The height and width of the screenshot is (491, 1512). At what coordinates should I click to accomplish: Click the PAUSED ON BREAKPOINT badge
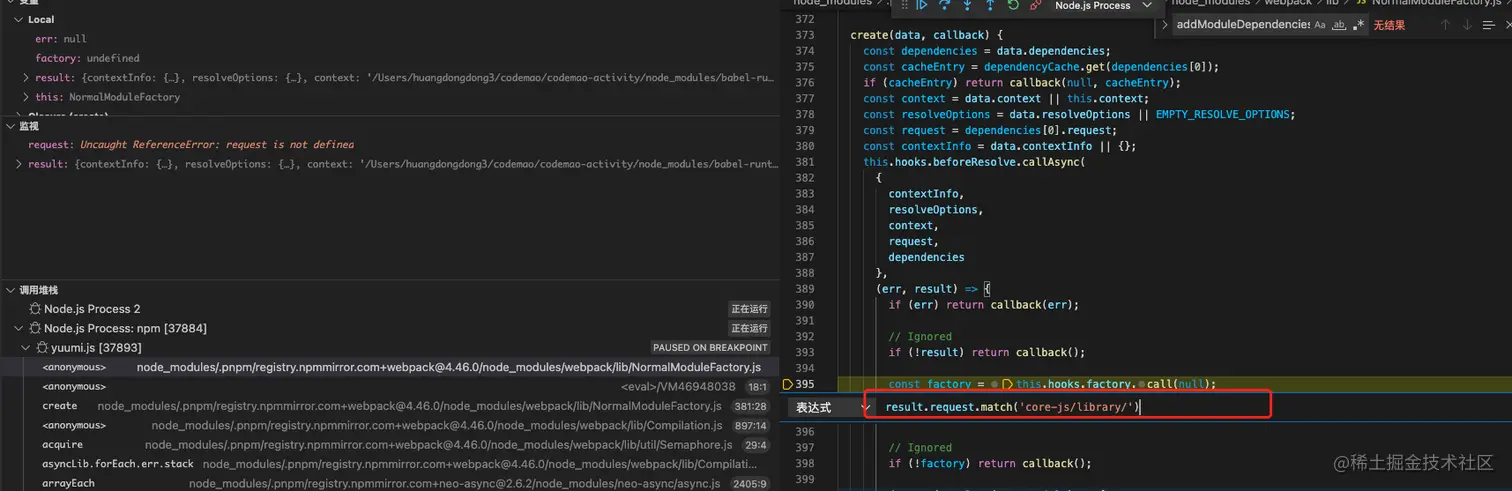coord(710,348)
